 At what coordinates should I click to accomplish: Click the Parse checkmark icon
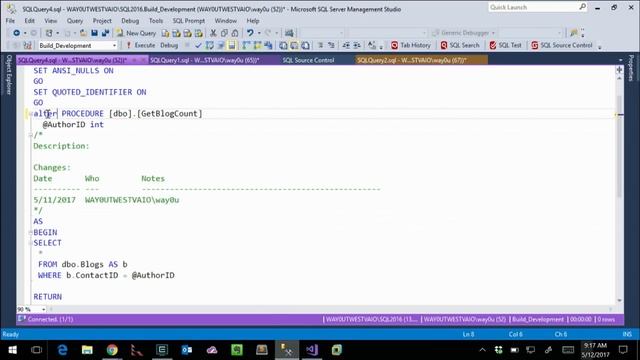pos(198,45)
